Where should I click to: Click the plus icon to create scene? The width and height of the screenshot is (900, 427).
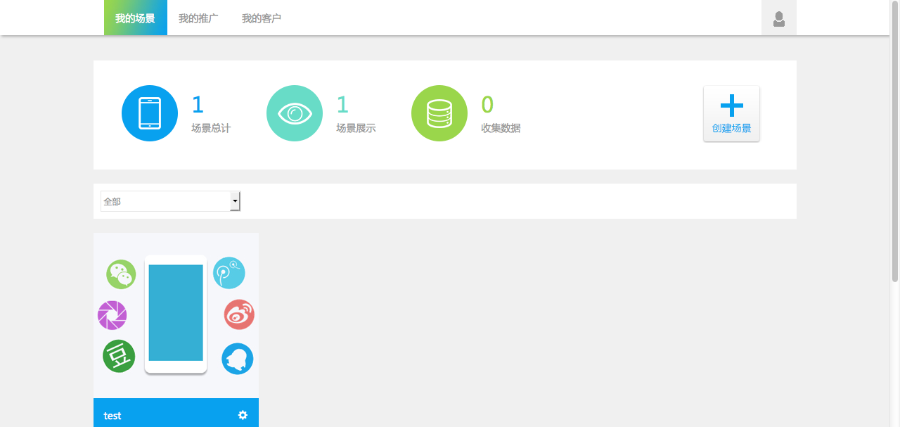pos(731,106)
